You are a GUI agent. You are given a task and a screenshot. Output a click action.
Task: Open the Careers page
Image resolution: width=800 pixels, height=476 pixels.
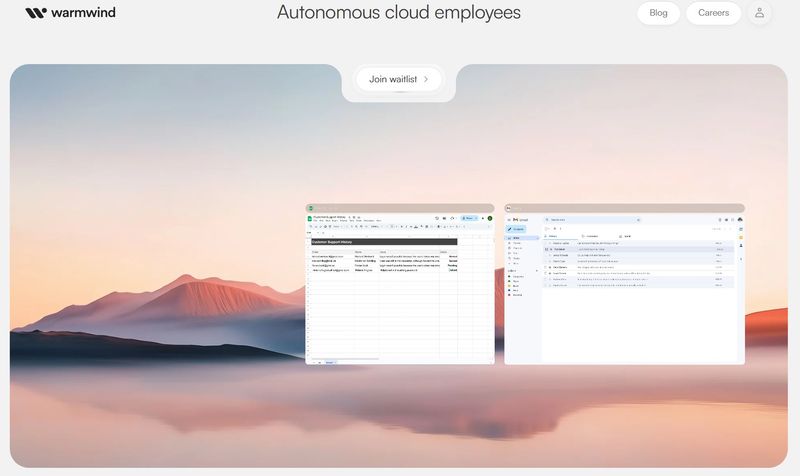coord(713,13)
